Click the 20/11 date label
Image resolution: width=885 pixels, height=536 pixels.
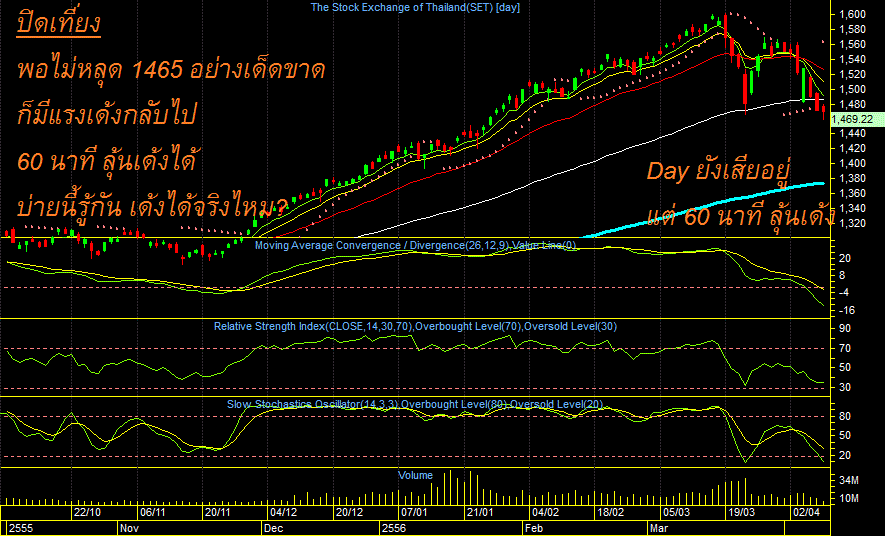click(218, 512)
